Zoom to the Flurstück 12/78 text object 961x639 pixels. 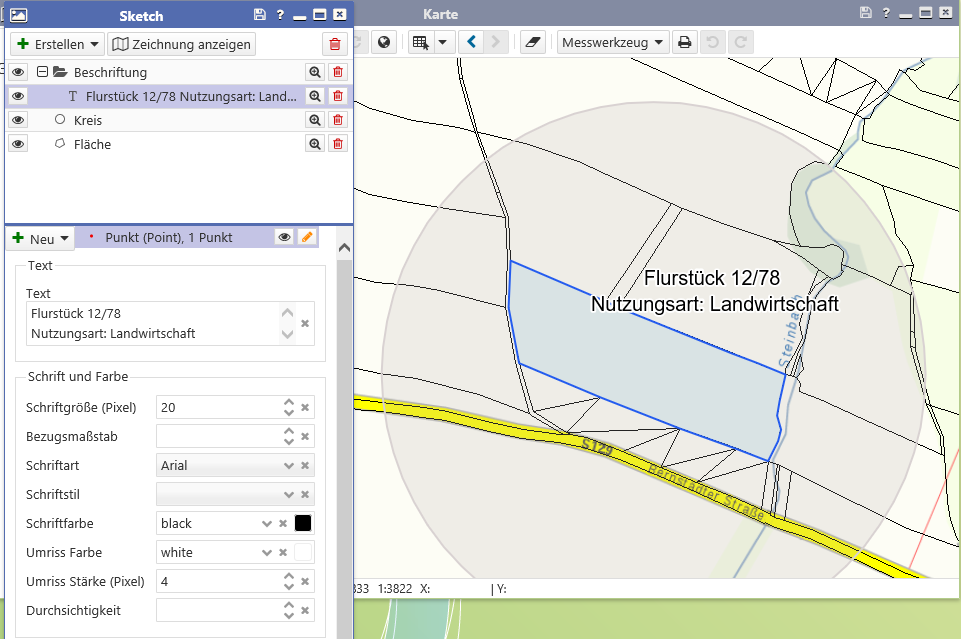pyautogui.click(x=315, y=96)
